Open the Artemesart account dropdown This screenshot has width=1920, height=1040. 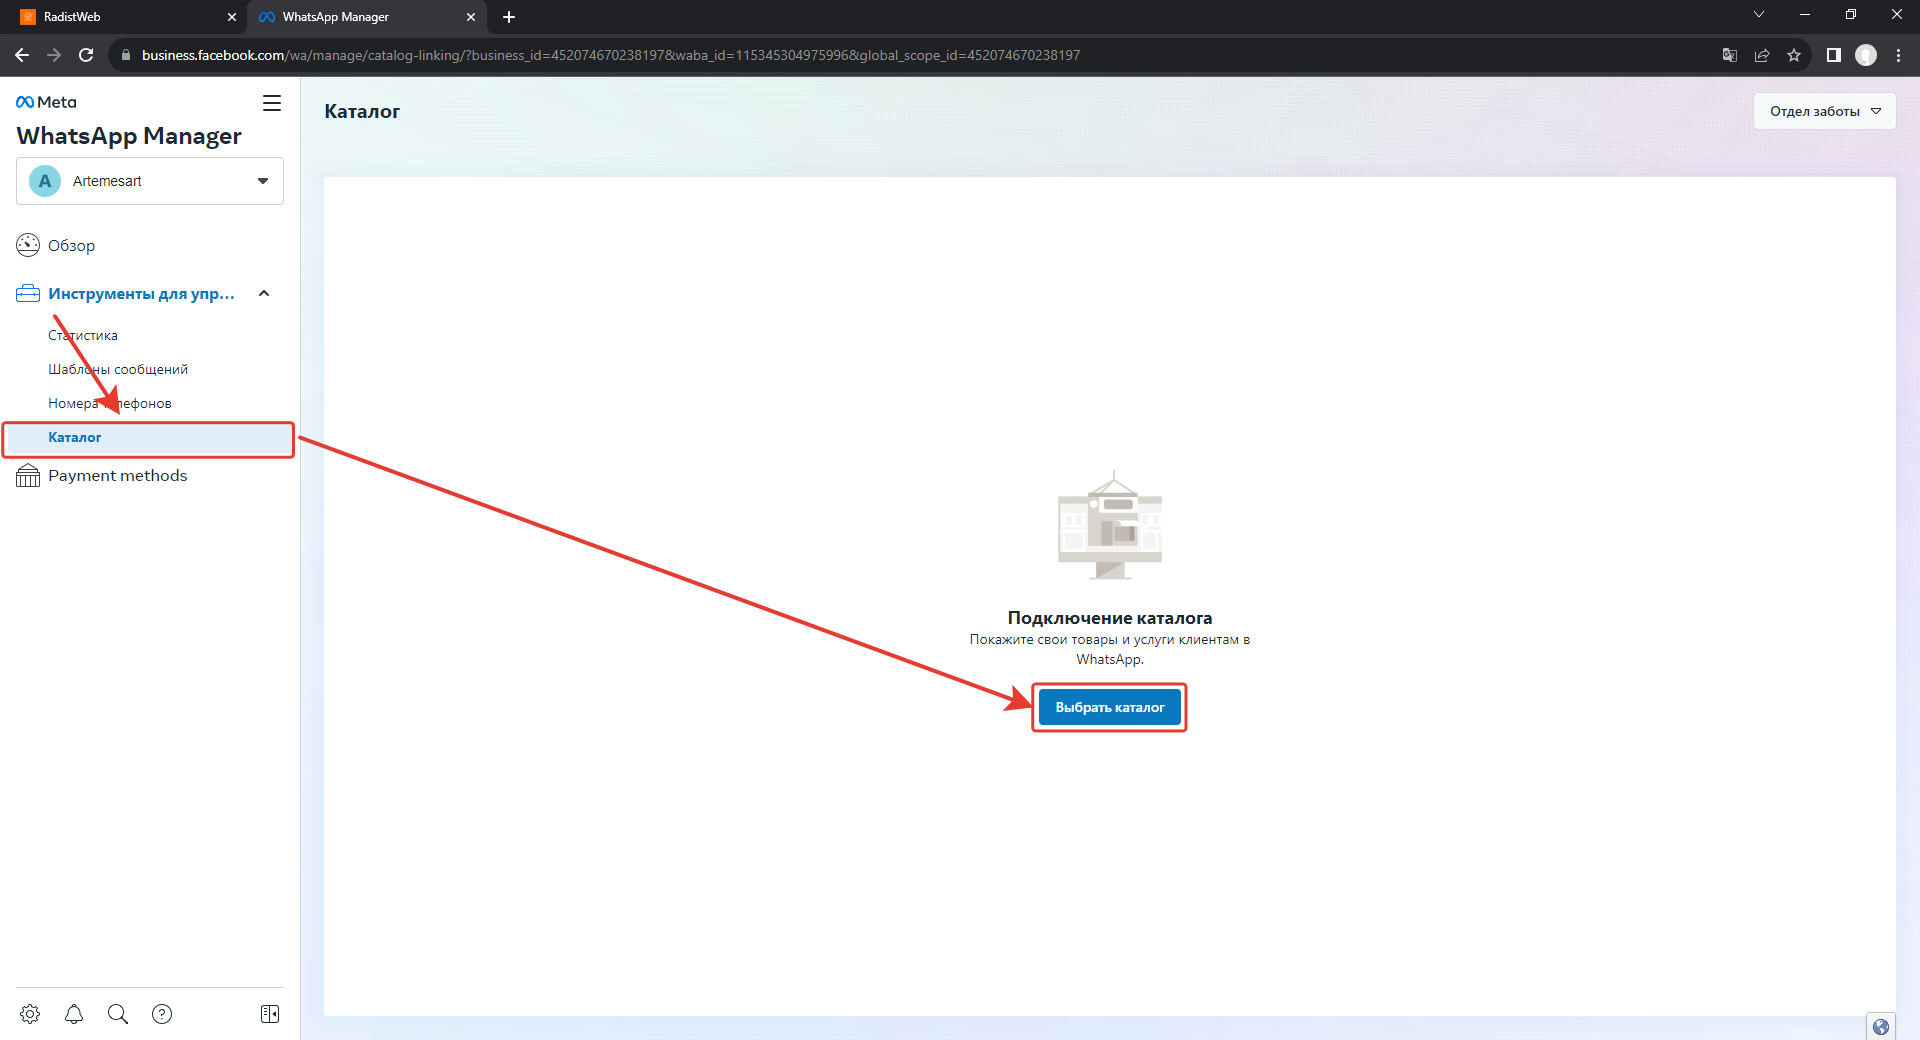click(150, 181)
